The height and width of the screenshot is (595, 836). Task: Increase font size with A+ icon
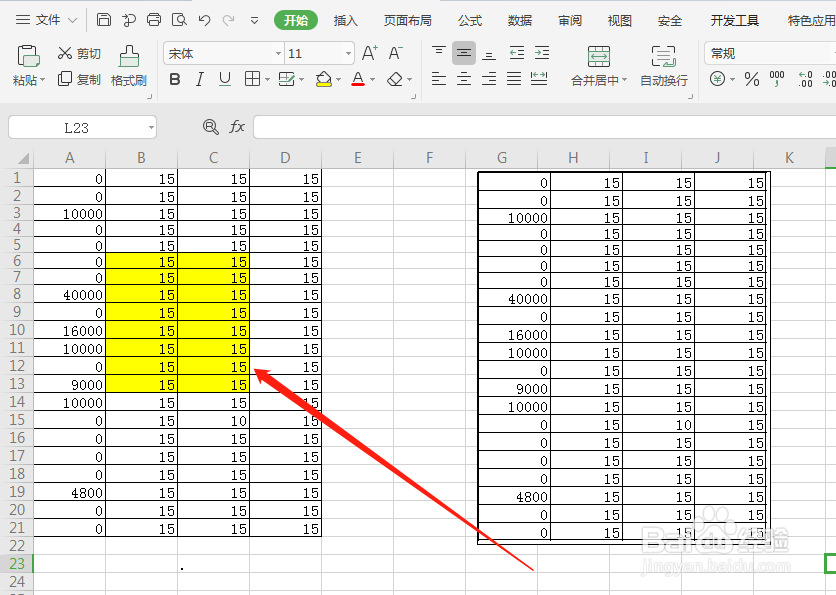(x=369, y=53)
